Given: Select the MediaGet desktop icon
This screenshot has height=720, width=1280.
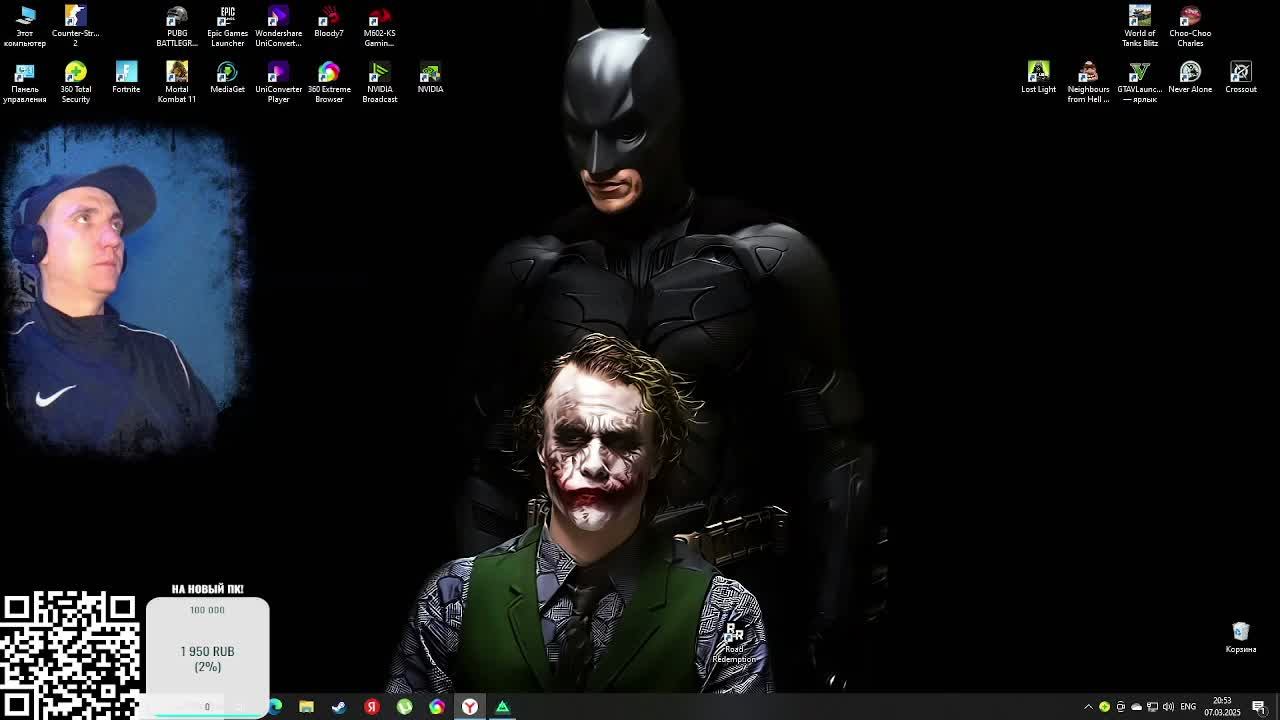Looking at the screenshot, I should coord(227,78).
